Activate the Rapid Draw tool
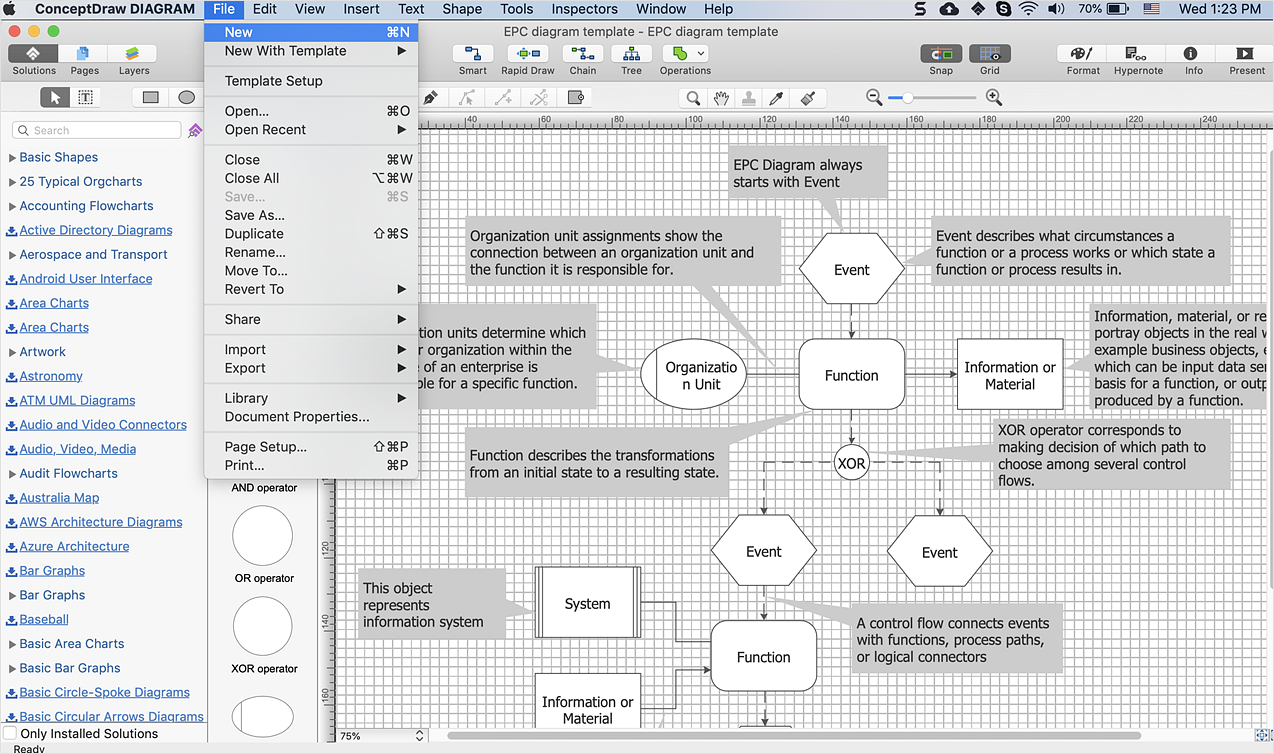Screen dimensions: 1274x754 click(x=527, y=54)
